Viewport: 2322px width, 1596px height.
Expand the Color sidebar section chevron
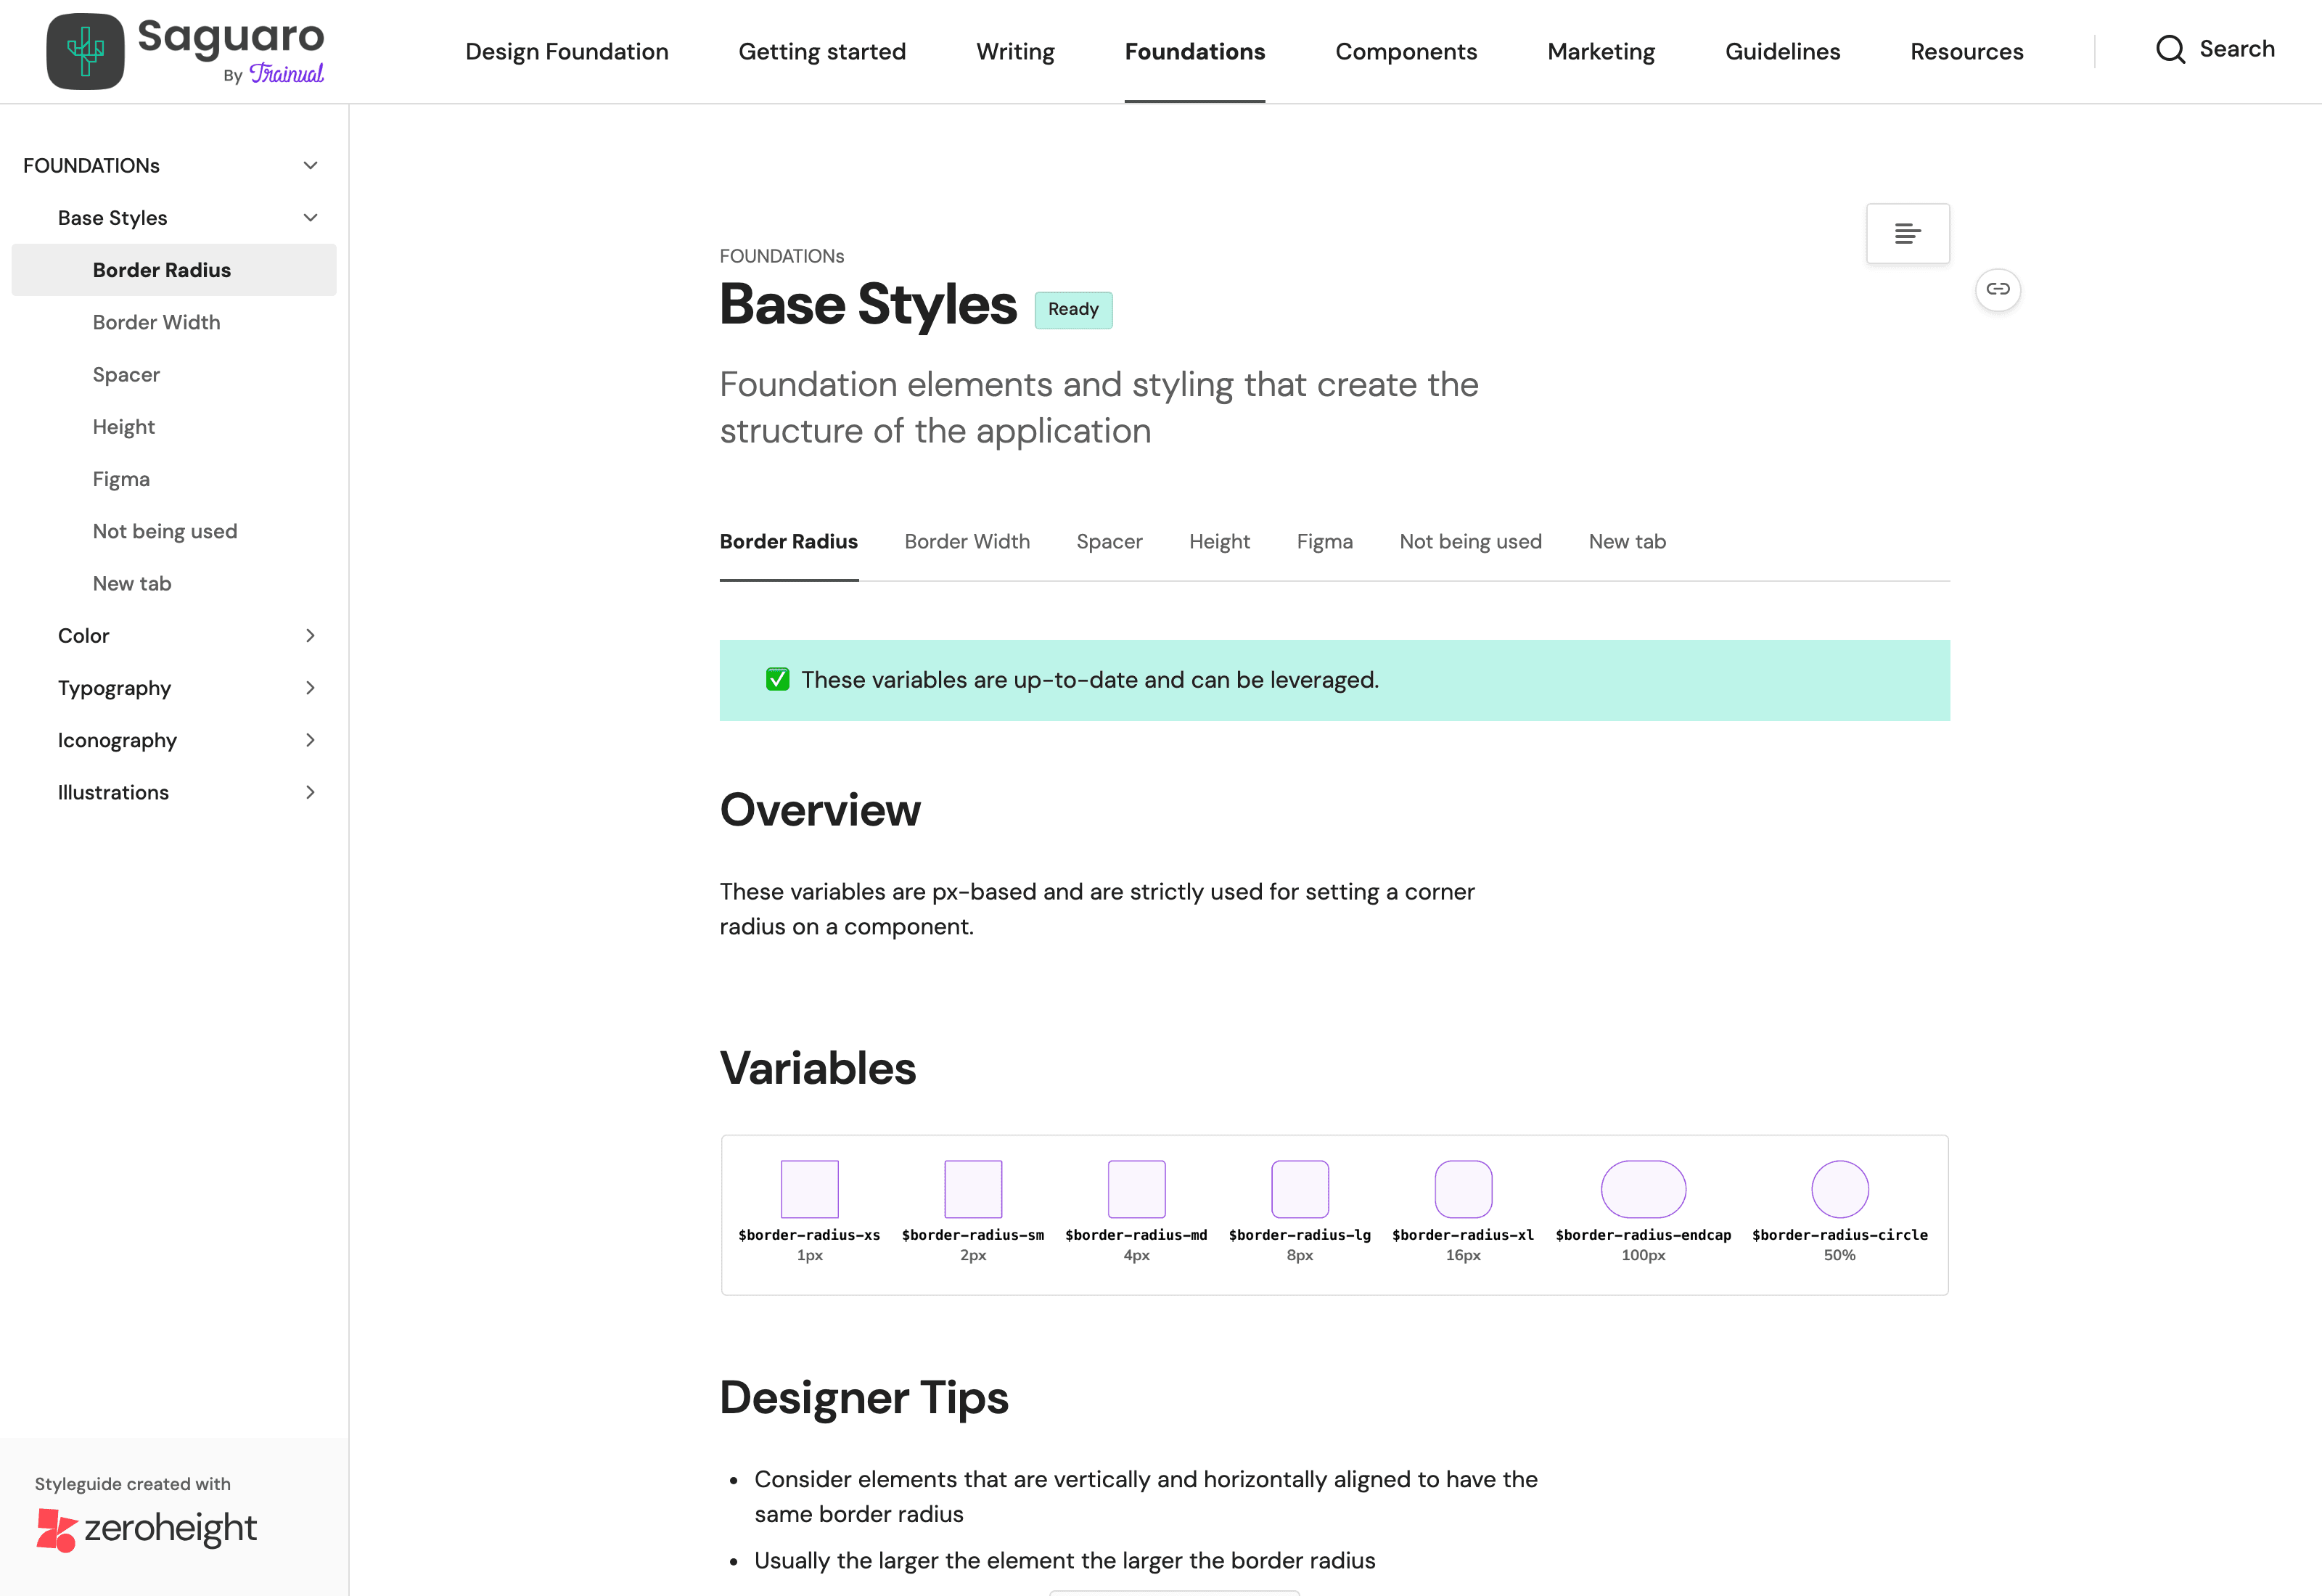(x=310, y=635)
